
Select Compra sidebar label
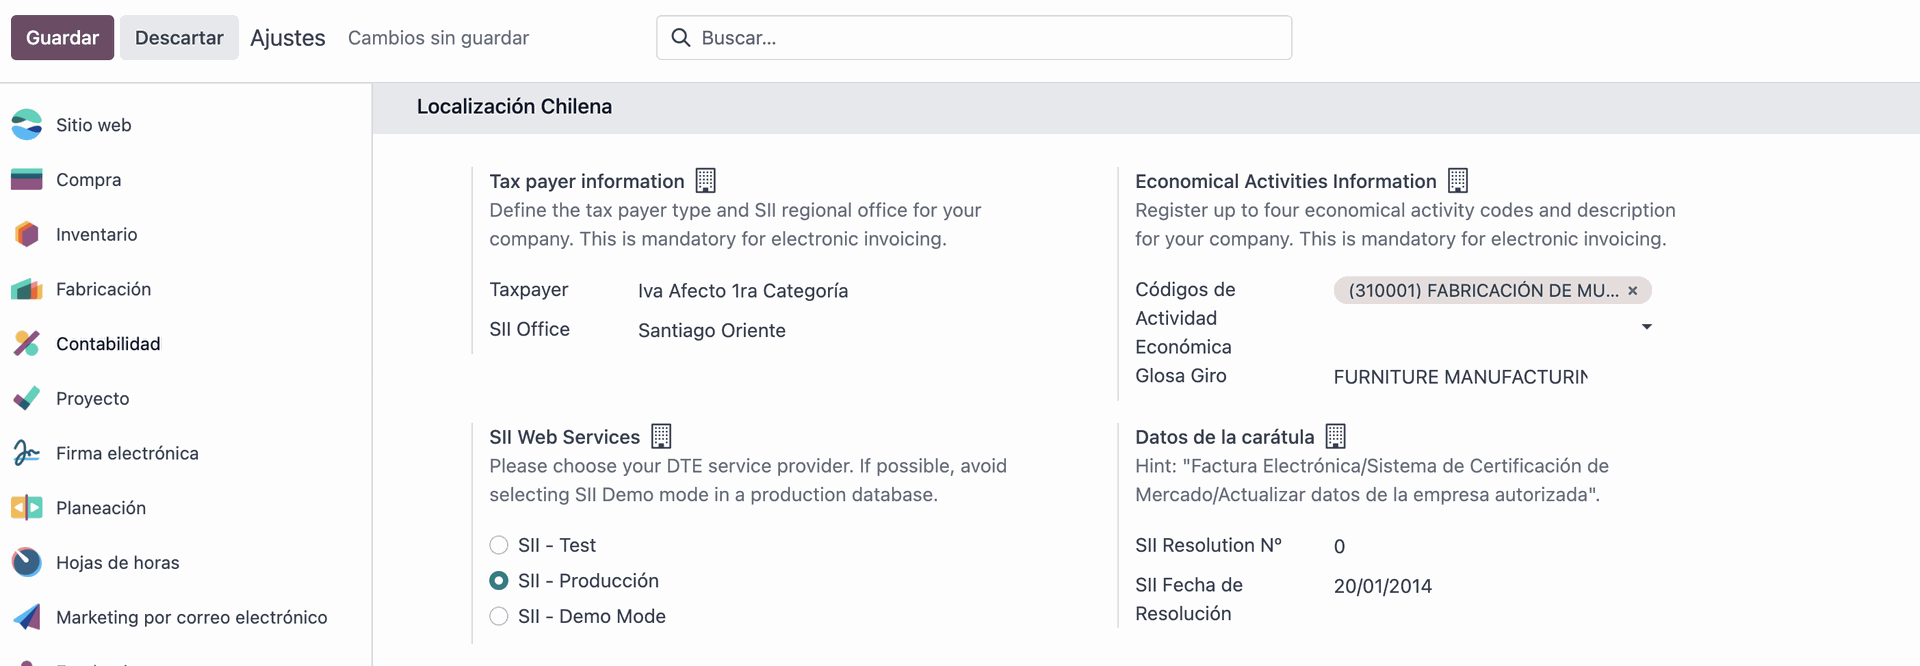click(89, 180)
